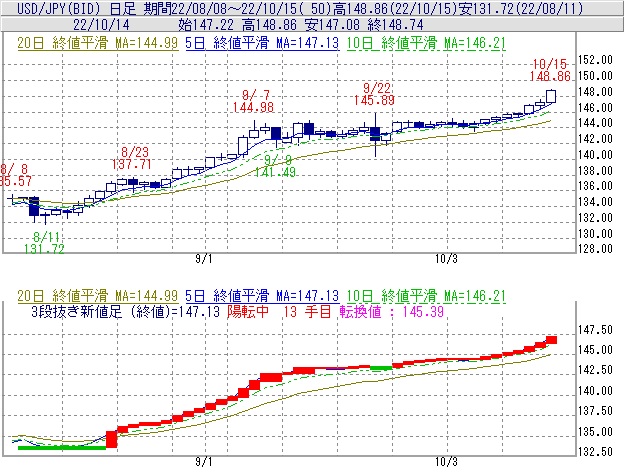
Task: Click the tall red block above the green bar
Action: pyautogui.click(x=111, y=439)
